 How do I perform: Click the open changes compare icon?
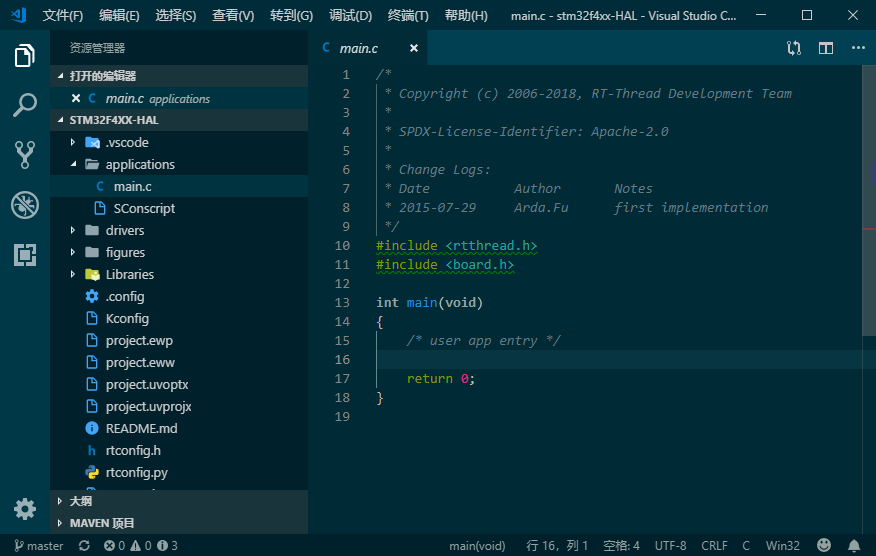coord(794,48)
